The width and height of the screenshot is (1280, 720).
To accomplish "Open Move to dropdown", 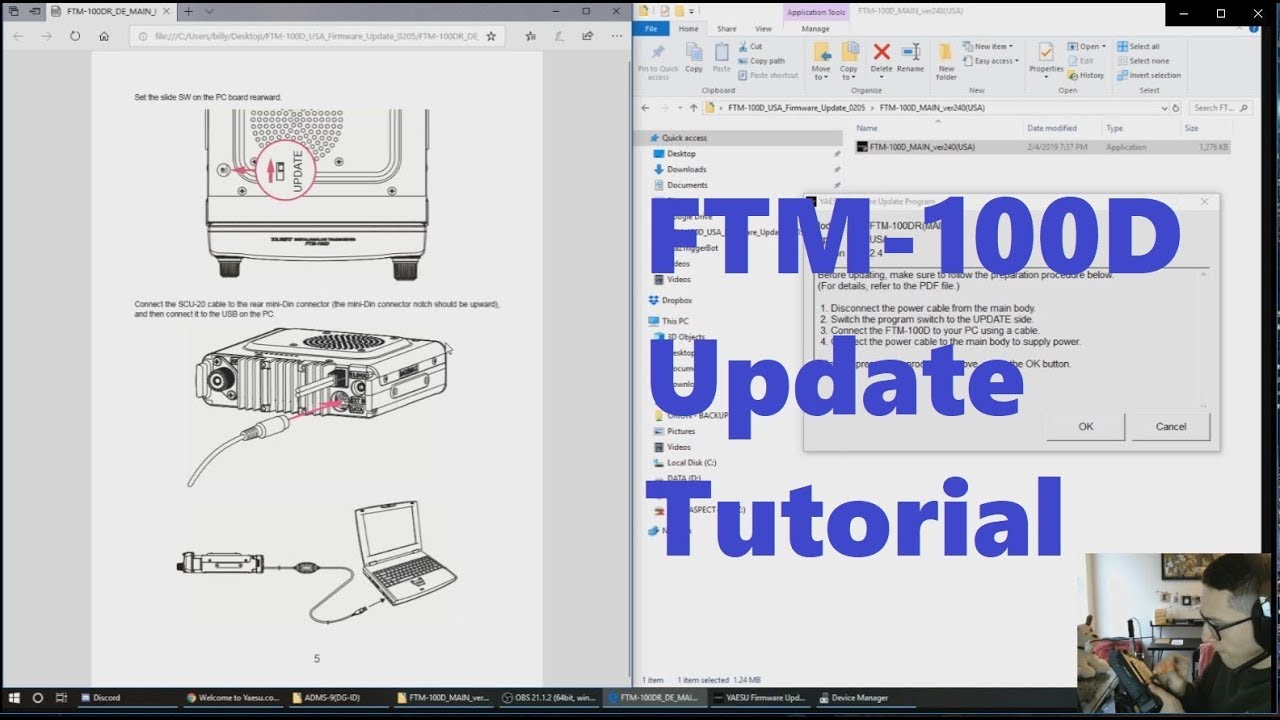I will [821, 60].
